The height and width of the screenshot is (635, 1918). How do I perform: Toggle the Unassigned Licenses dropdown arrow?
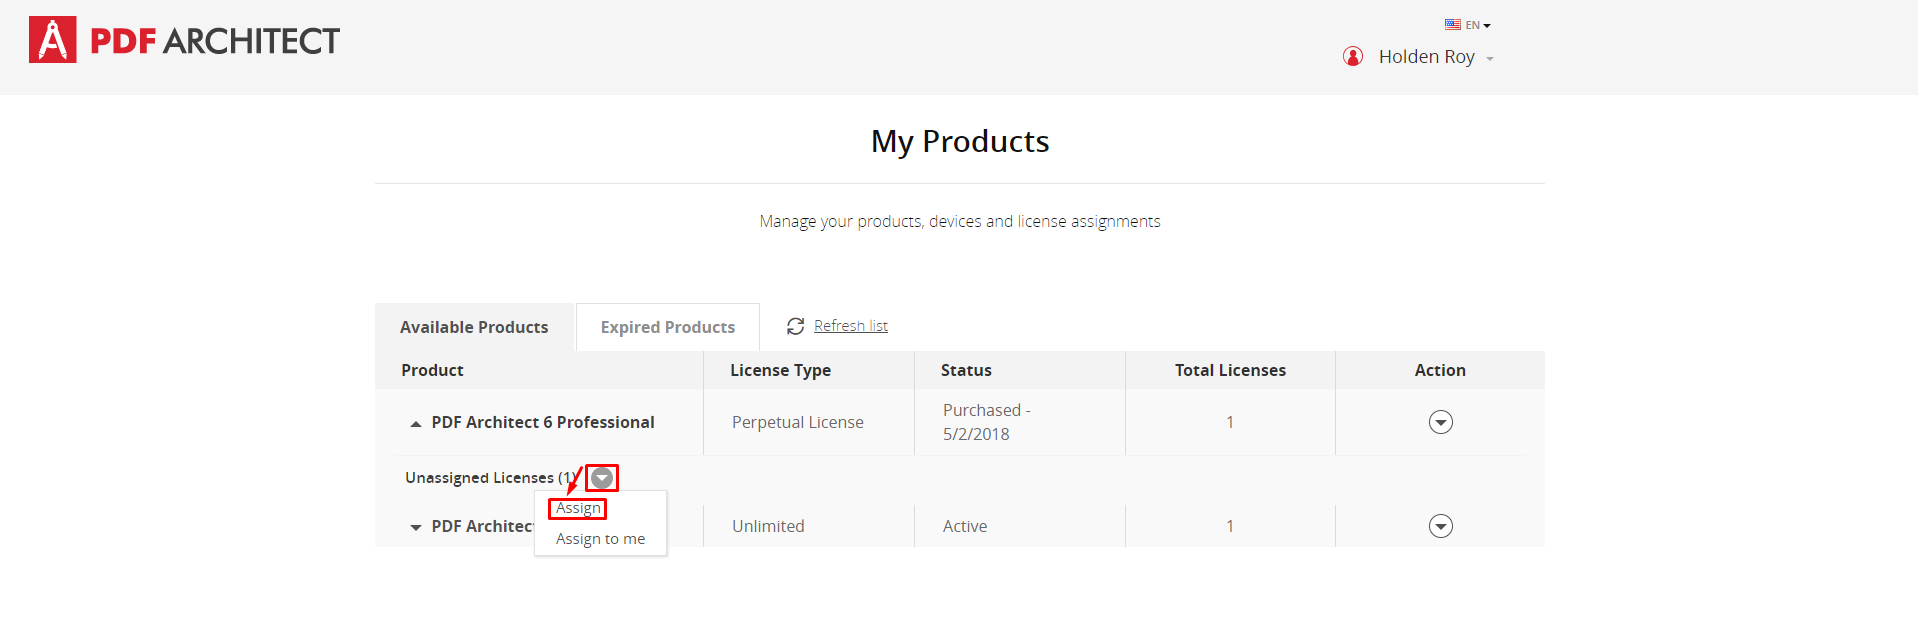(x=602, y=478)
